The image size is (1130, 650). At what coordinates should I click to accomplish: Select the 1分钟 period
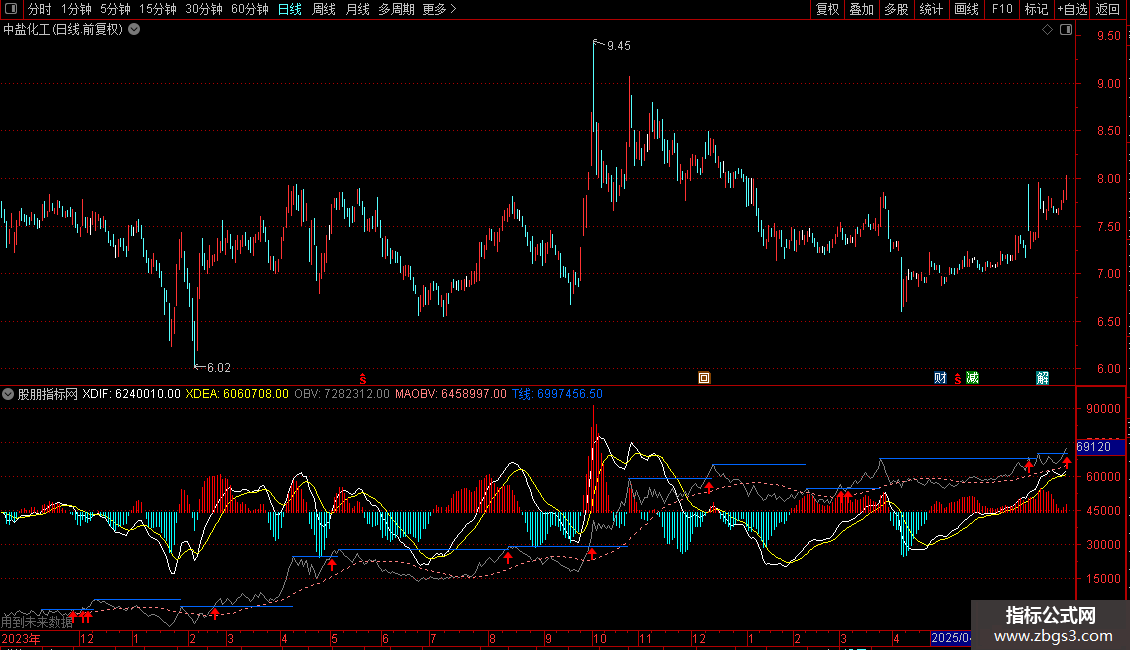click(x=76, y=9)
